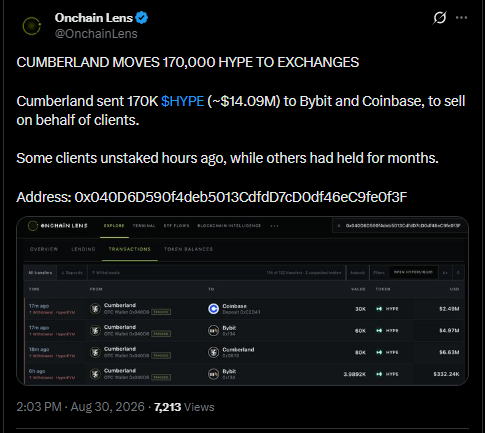Click the tweet headline about 170,000 HYPE
Image resolution: width=485 pixels, height=433 pixels.
coord(188,62)
